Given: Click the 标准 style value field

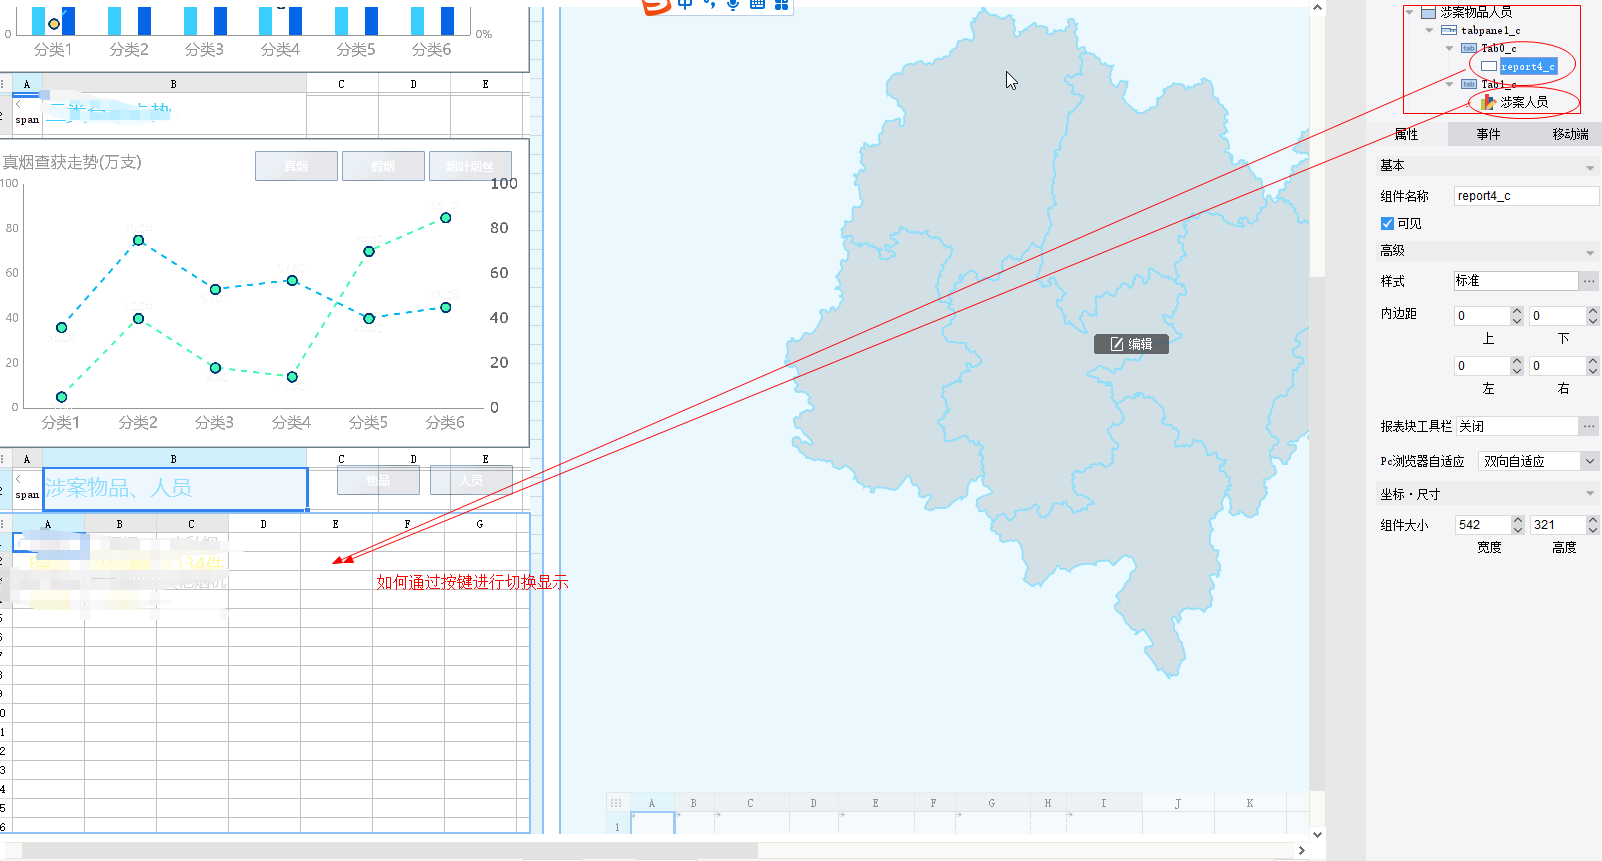Looking at the screenshot, I should 1516,281.
